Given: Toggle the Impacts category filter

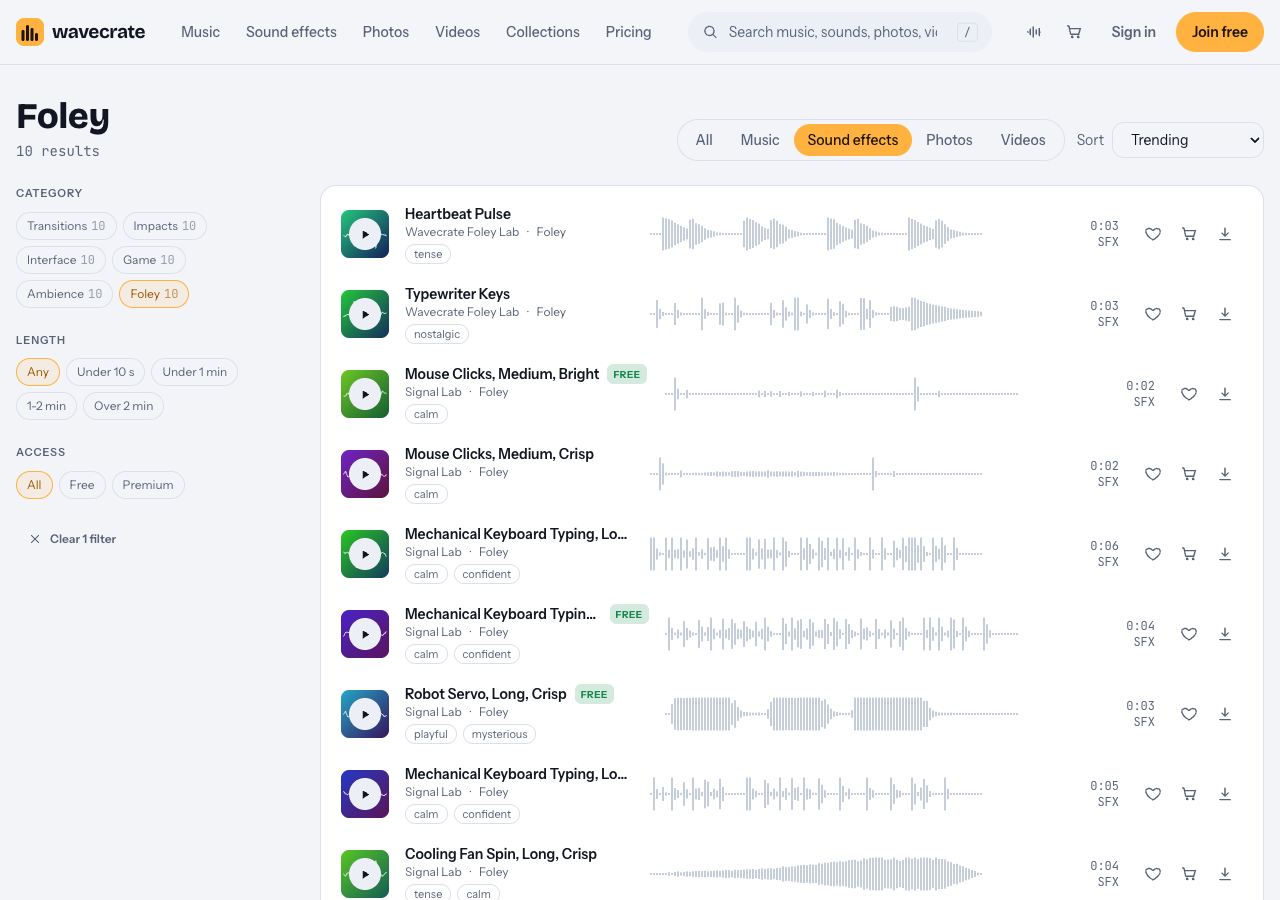Looking at the screenshot, I should (x=165, y=226).
